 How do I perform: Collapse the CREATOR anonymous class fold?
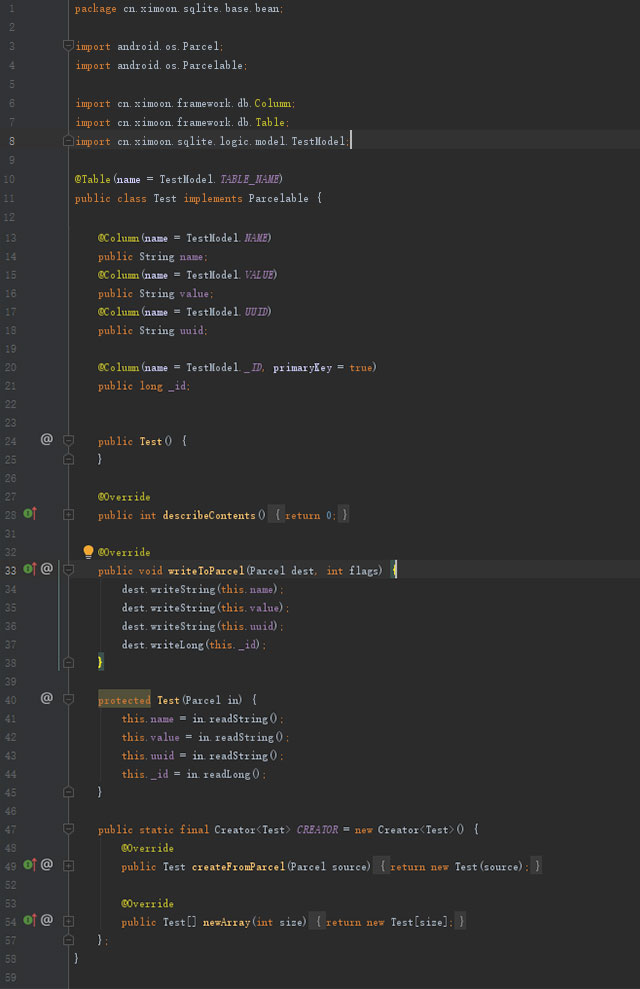tap(69, 829)
